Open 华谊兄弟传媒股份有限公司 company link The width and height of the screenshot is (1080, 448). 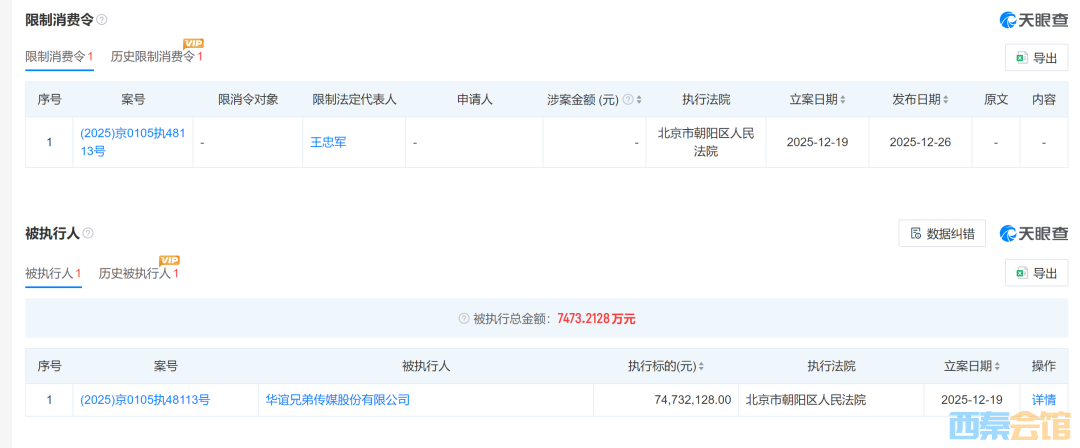pos(338,400)
